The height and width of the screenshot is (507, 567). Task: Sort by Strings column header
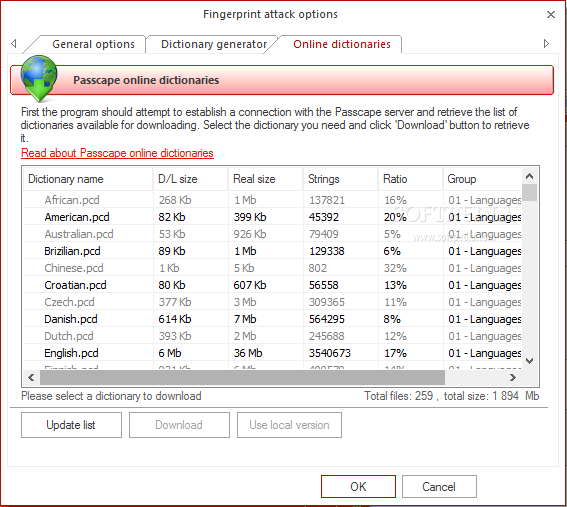click(x=341, y=179)
